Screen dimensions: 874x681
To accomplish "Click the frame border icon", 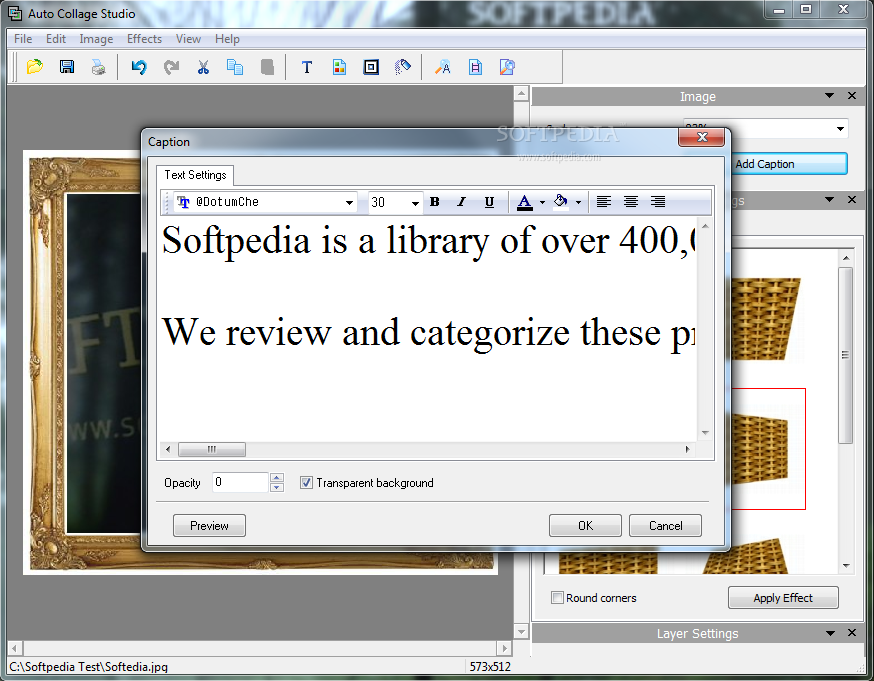I will coord(371,67).
